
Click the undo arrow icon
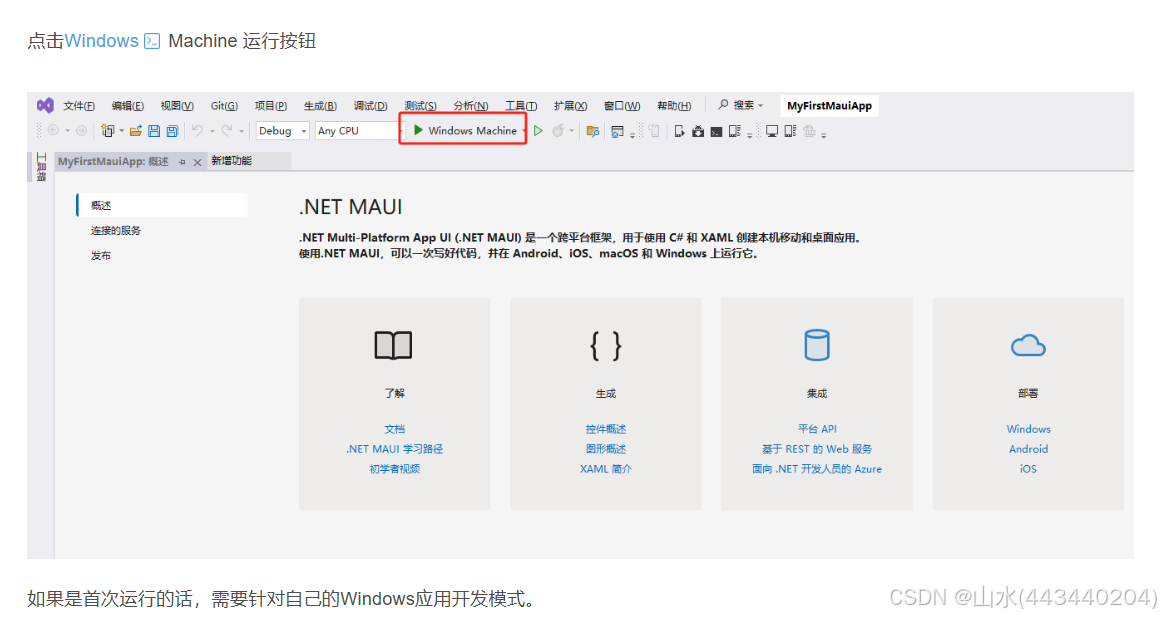[197, 130]
